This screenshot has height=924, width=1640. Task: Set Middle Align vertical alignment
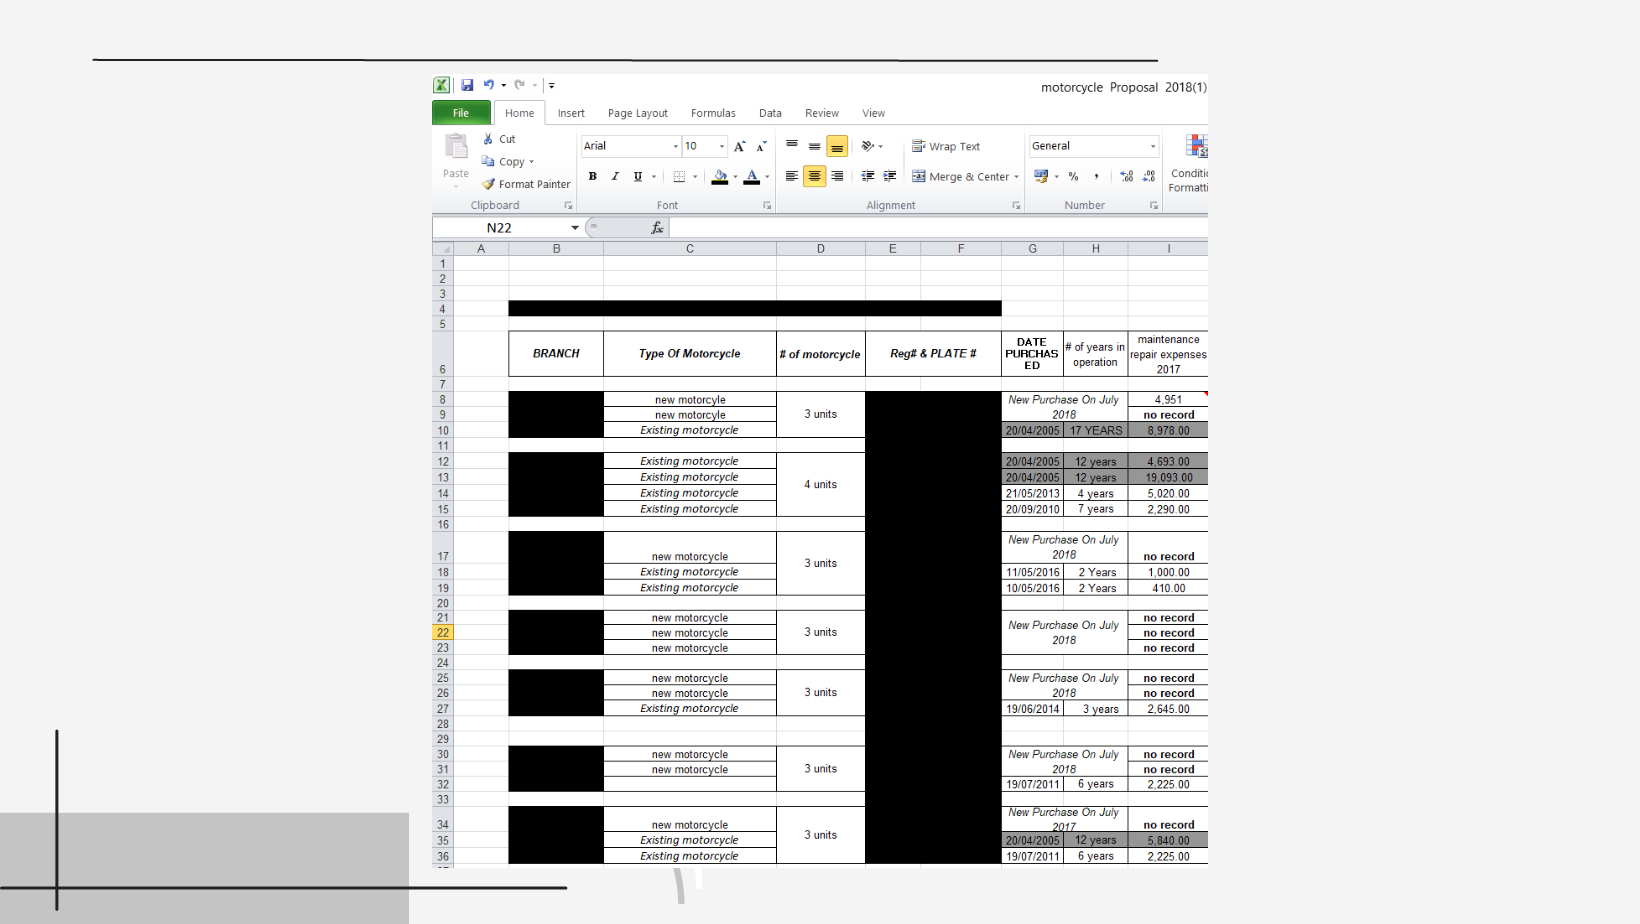click(815, 146)
